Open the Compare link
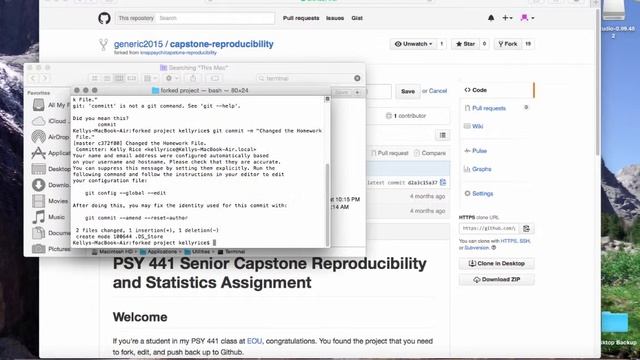 (x=430, y=153)
